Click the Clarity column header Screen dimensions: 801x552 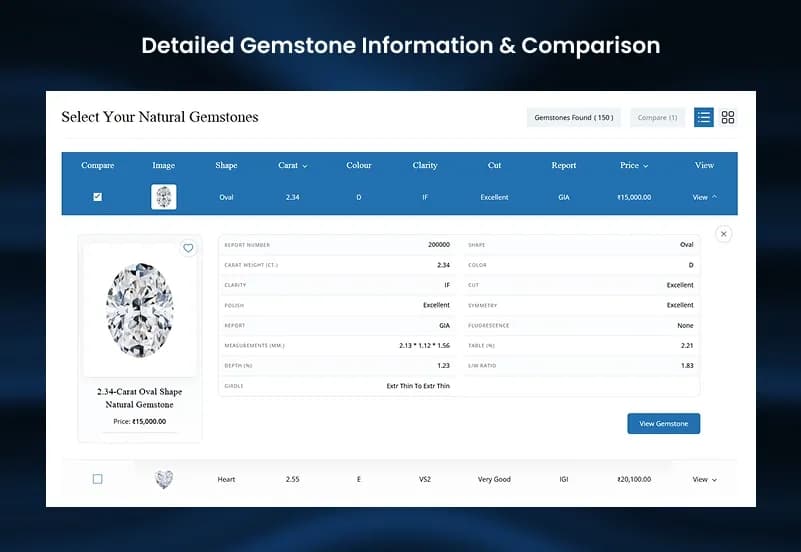click(425, 165)
